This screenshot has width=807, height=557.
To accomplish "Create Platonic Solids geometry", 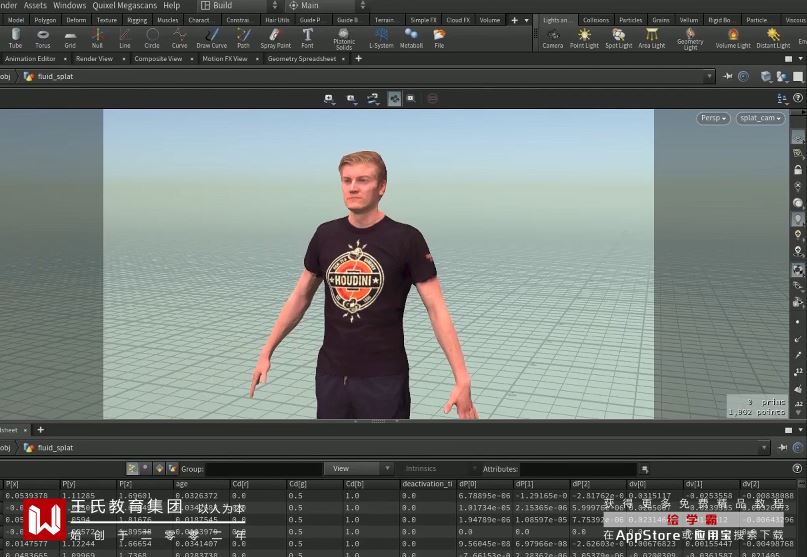I will (x=344, y=39).
